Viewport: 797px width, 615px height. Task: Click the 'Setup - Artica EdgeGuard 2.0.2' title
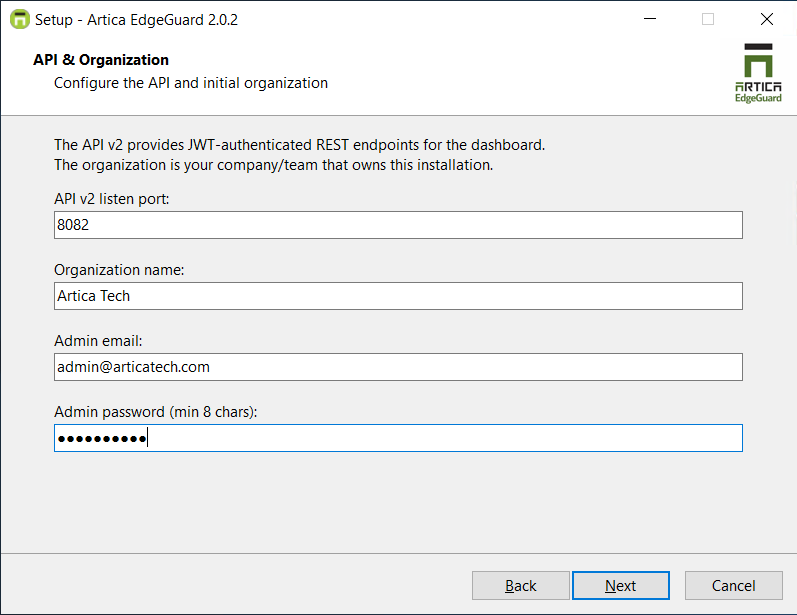(x=136, y=20)
